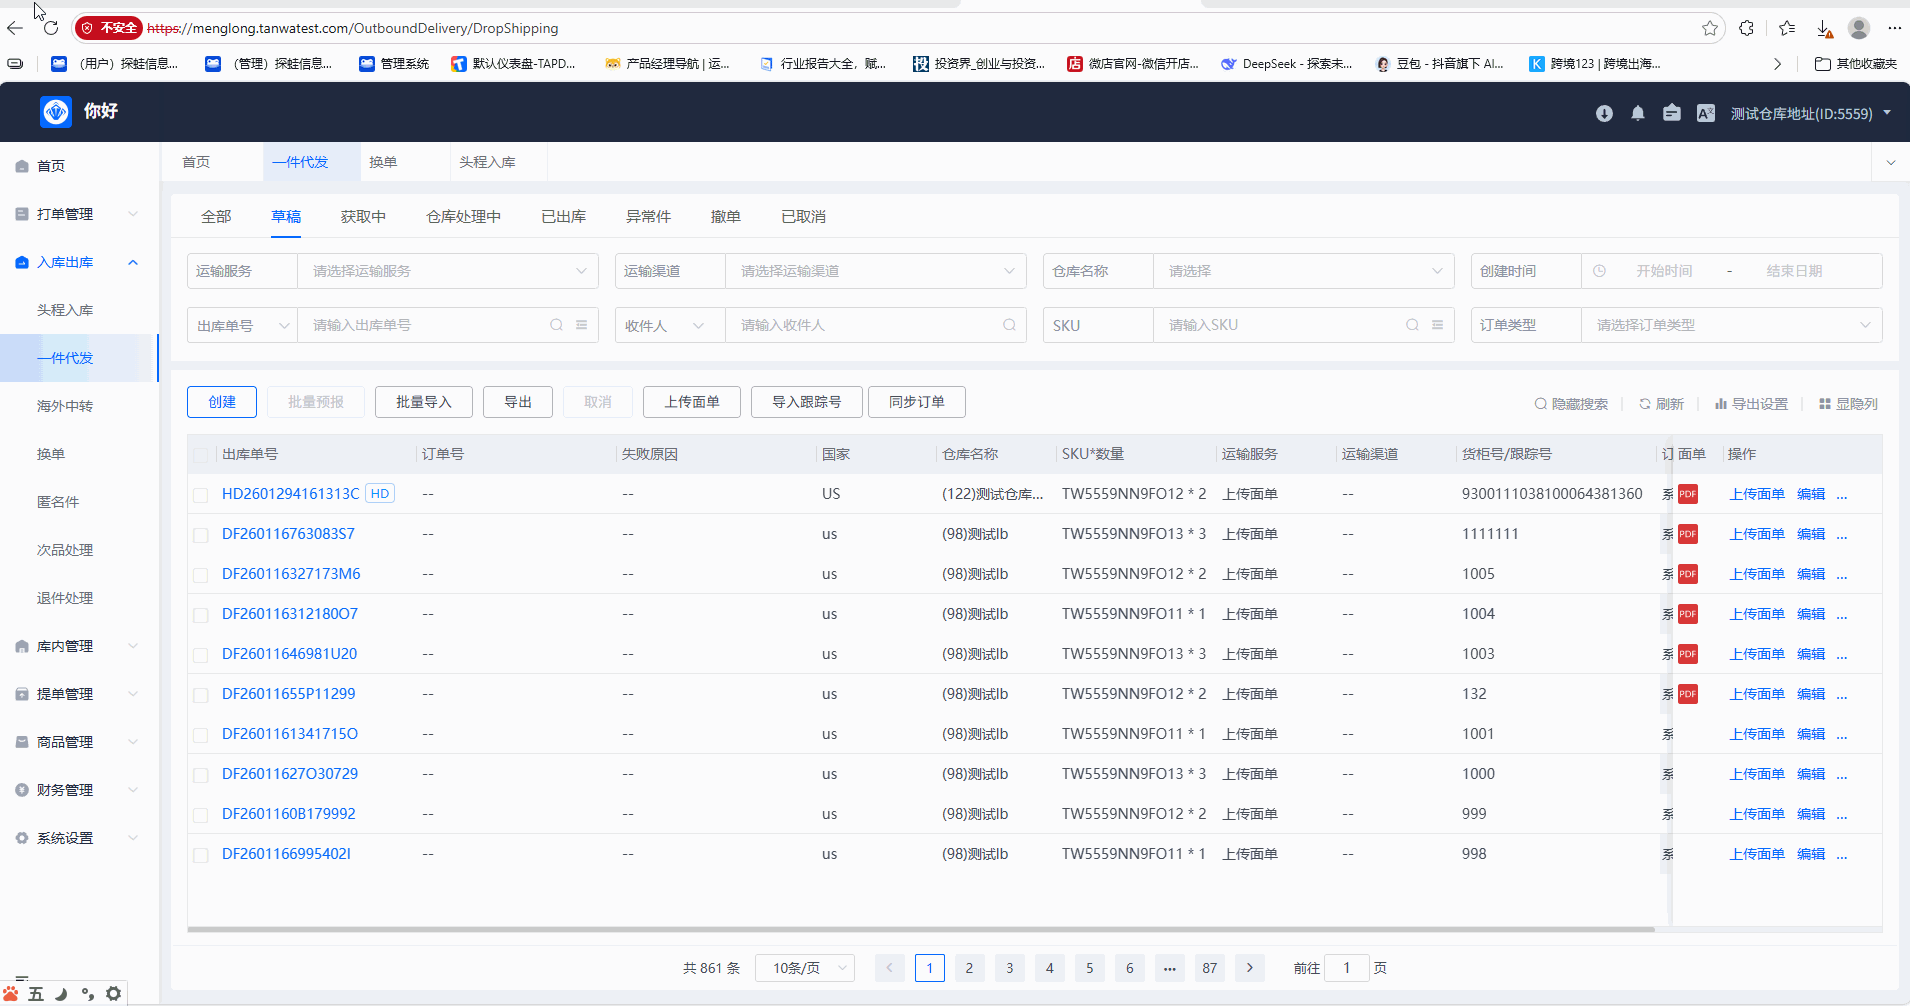This screenshot has width=1910, height=1006.
Task: Open order link DF260116327173M6
Action: (291, 574)
